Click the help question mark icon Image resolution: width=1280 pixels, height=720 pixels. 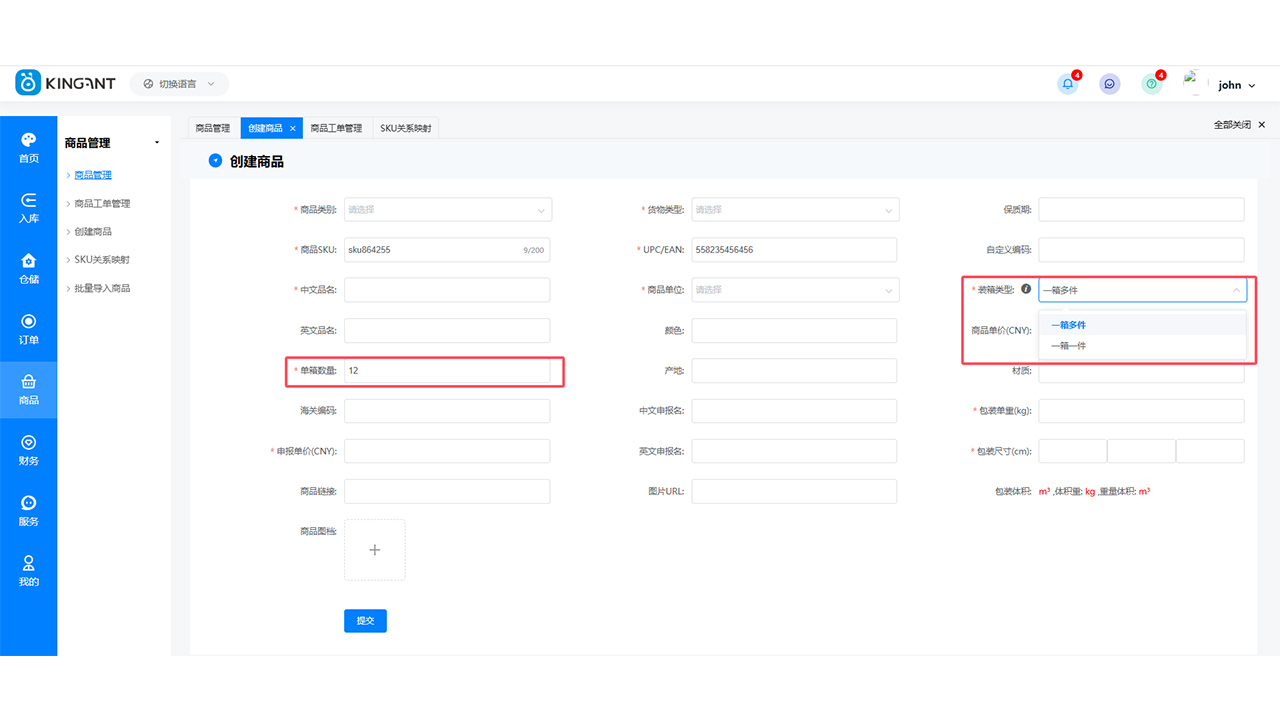tap(1151, 84)
